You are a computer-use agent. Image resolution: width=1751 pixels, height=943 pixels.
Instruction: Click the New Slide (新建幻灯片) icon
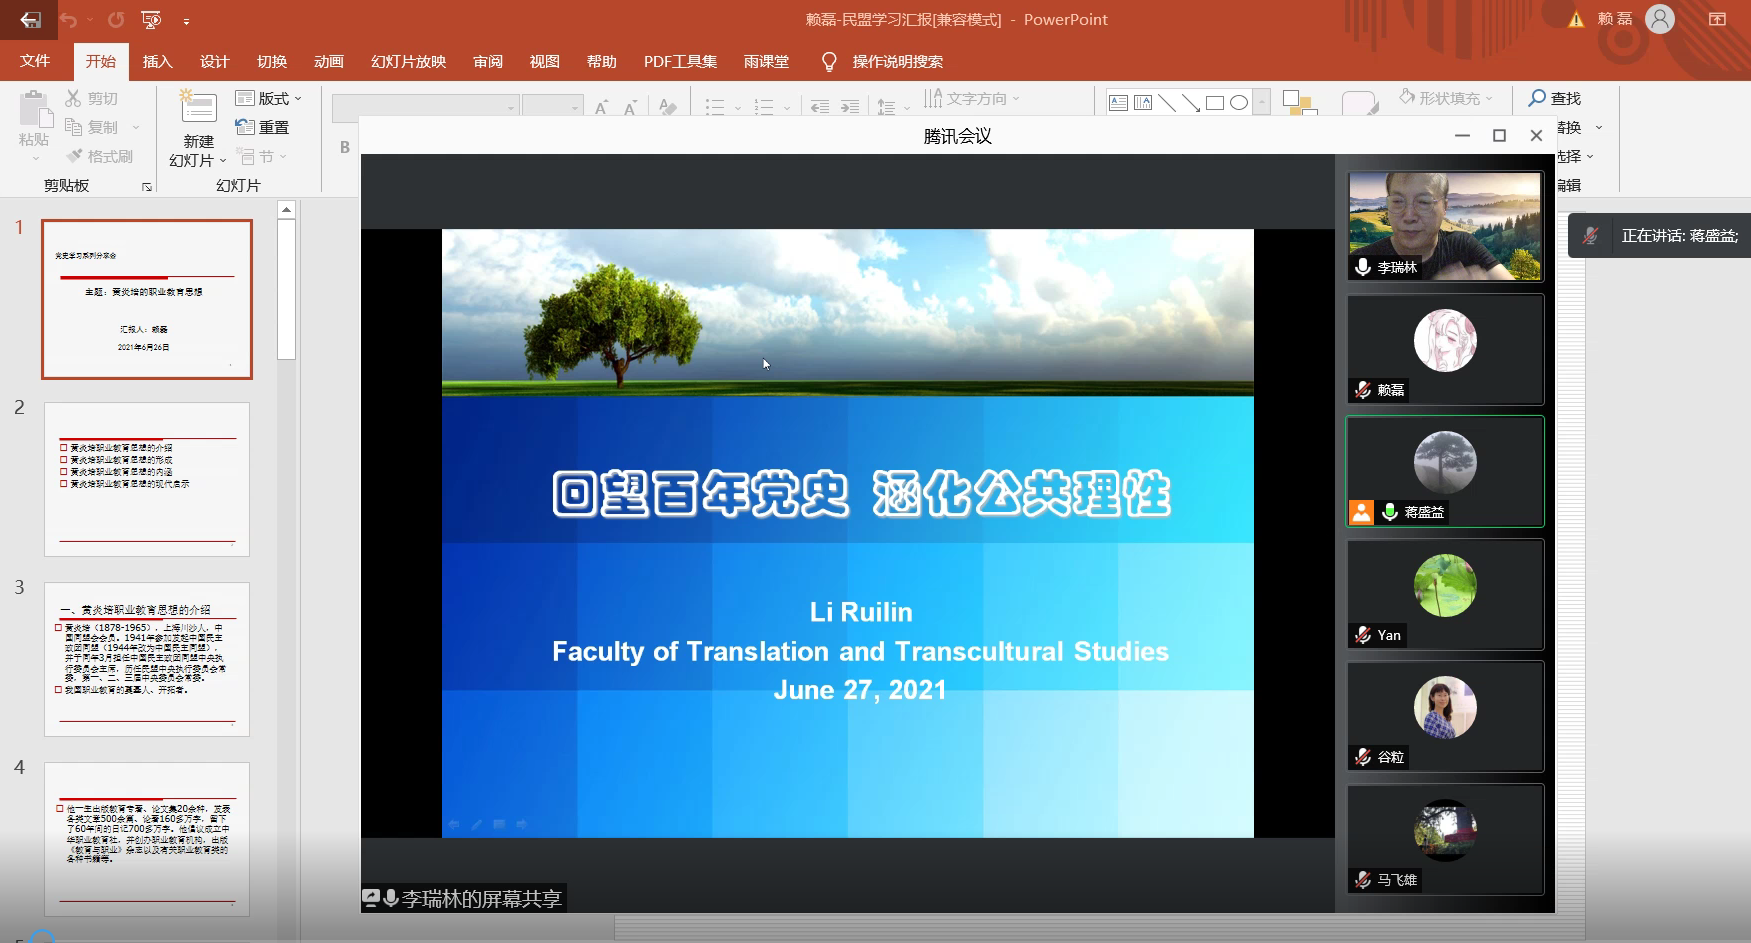[x=198, y=108]
